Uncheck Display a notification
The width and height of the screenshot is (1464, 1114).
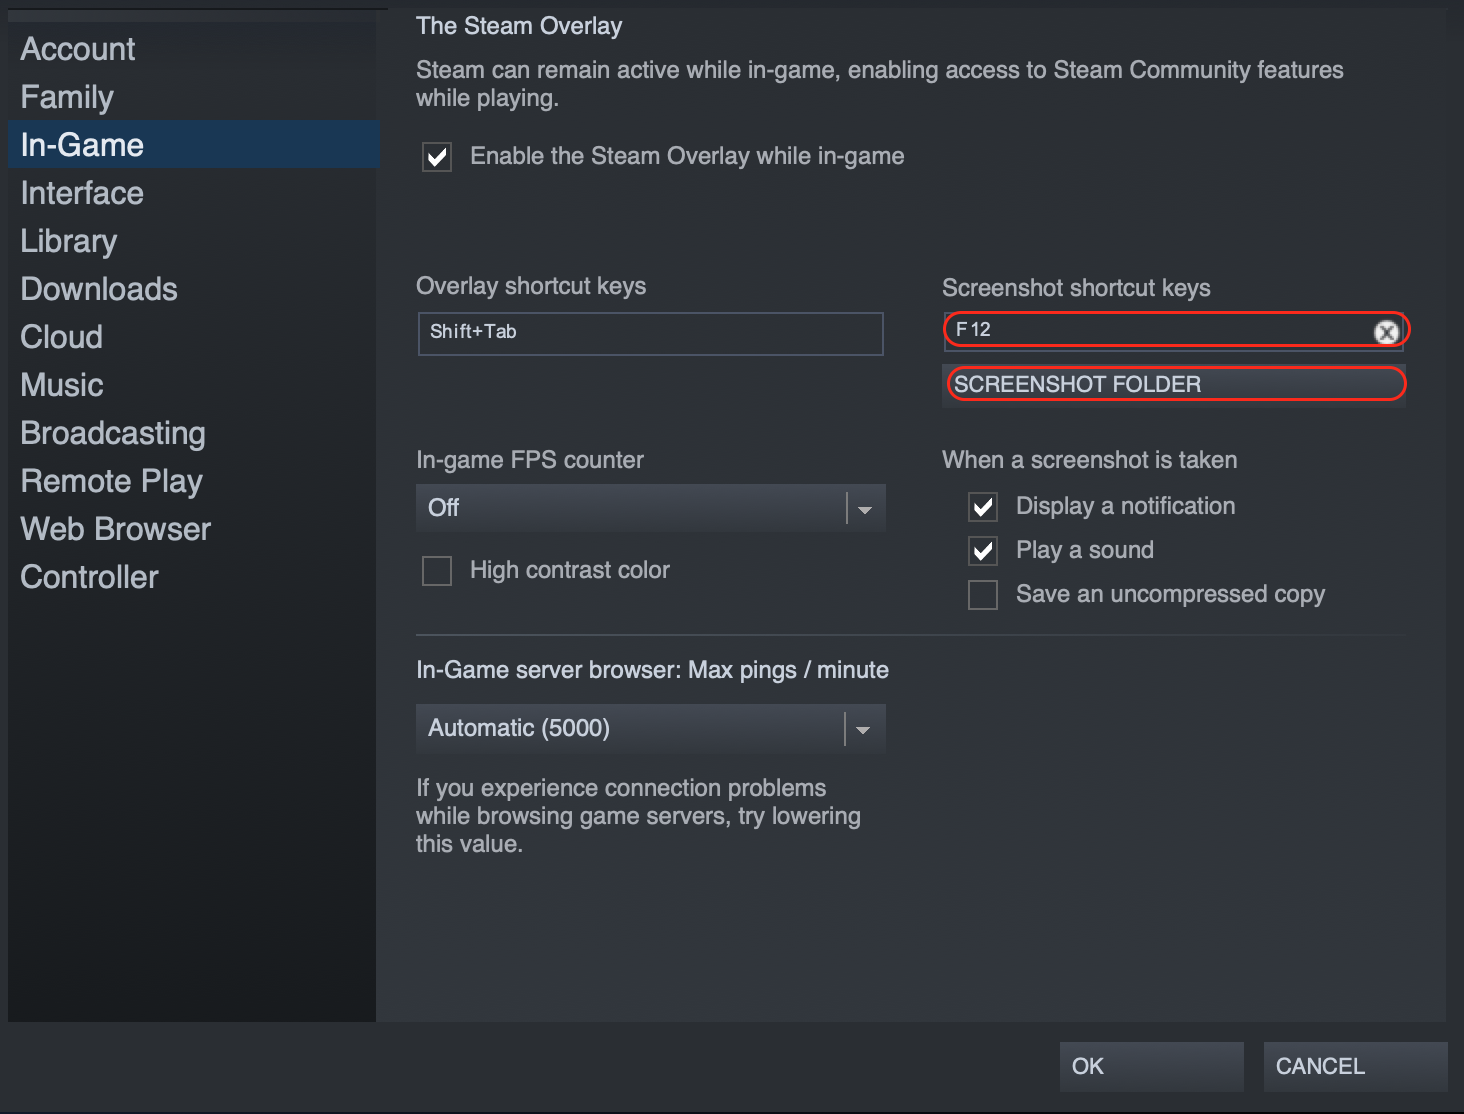983,507
